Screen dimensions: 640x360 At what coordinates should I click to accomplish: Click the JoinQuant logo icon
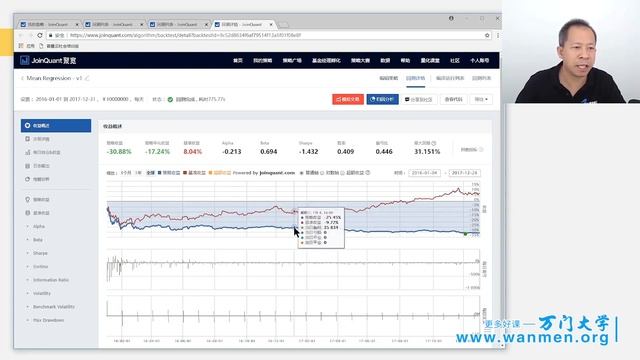click(24, 60)
